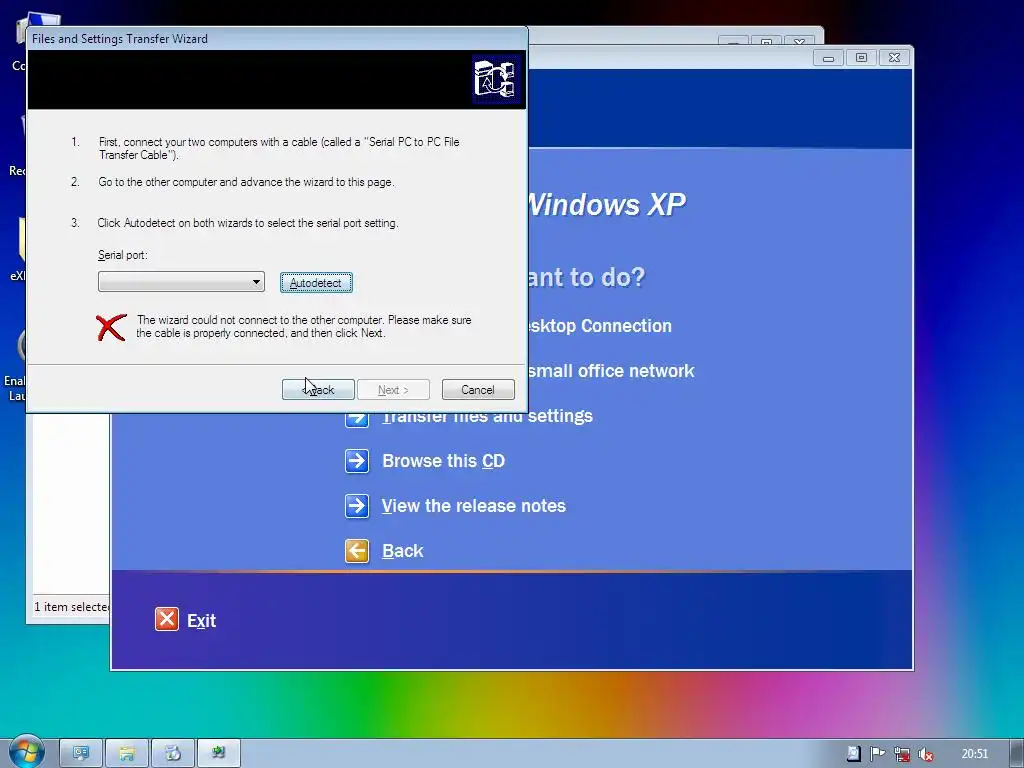Viewport: 1024px width, 768px height.
Task: Click the Show desktop strip beside the clock
Action: pyautogui.click(x=1017, y=754)
